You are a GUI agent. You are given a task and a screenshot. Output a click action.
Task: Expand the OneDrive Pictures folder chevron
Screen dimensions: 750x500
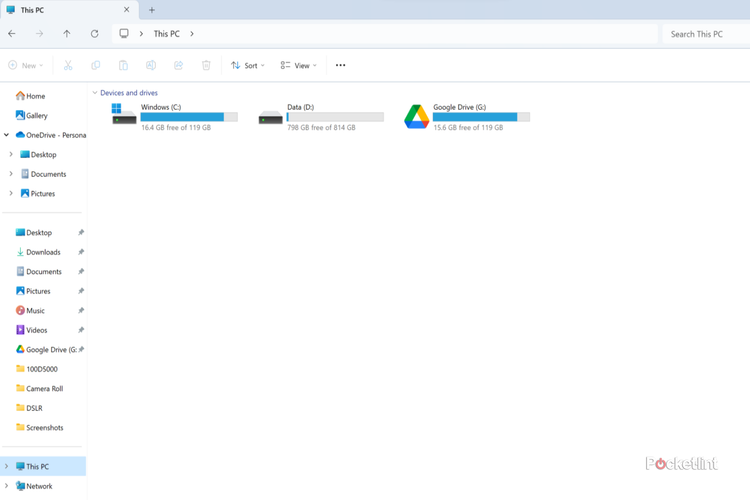pos(11,193)
